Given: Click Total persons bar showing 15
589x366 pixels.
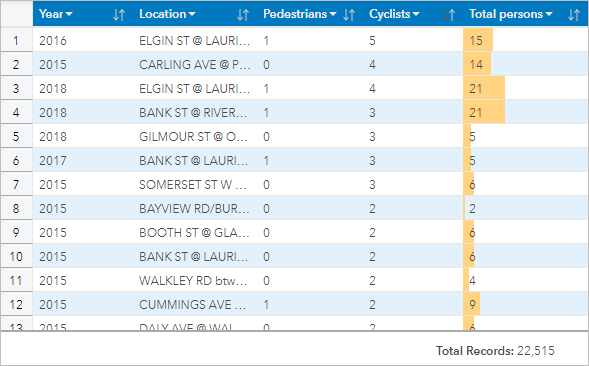Looking at the screenshot, I should pos(478,40).
